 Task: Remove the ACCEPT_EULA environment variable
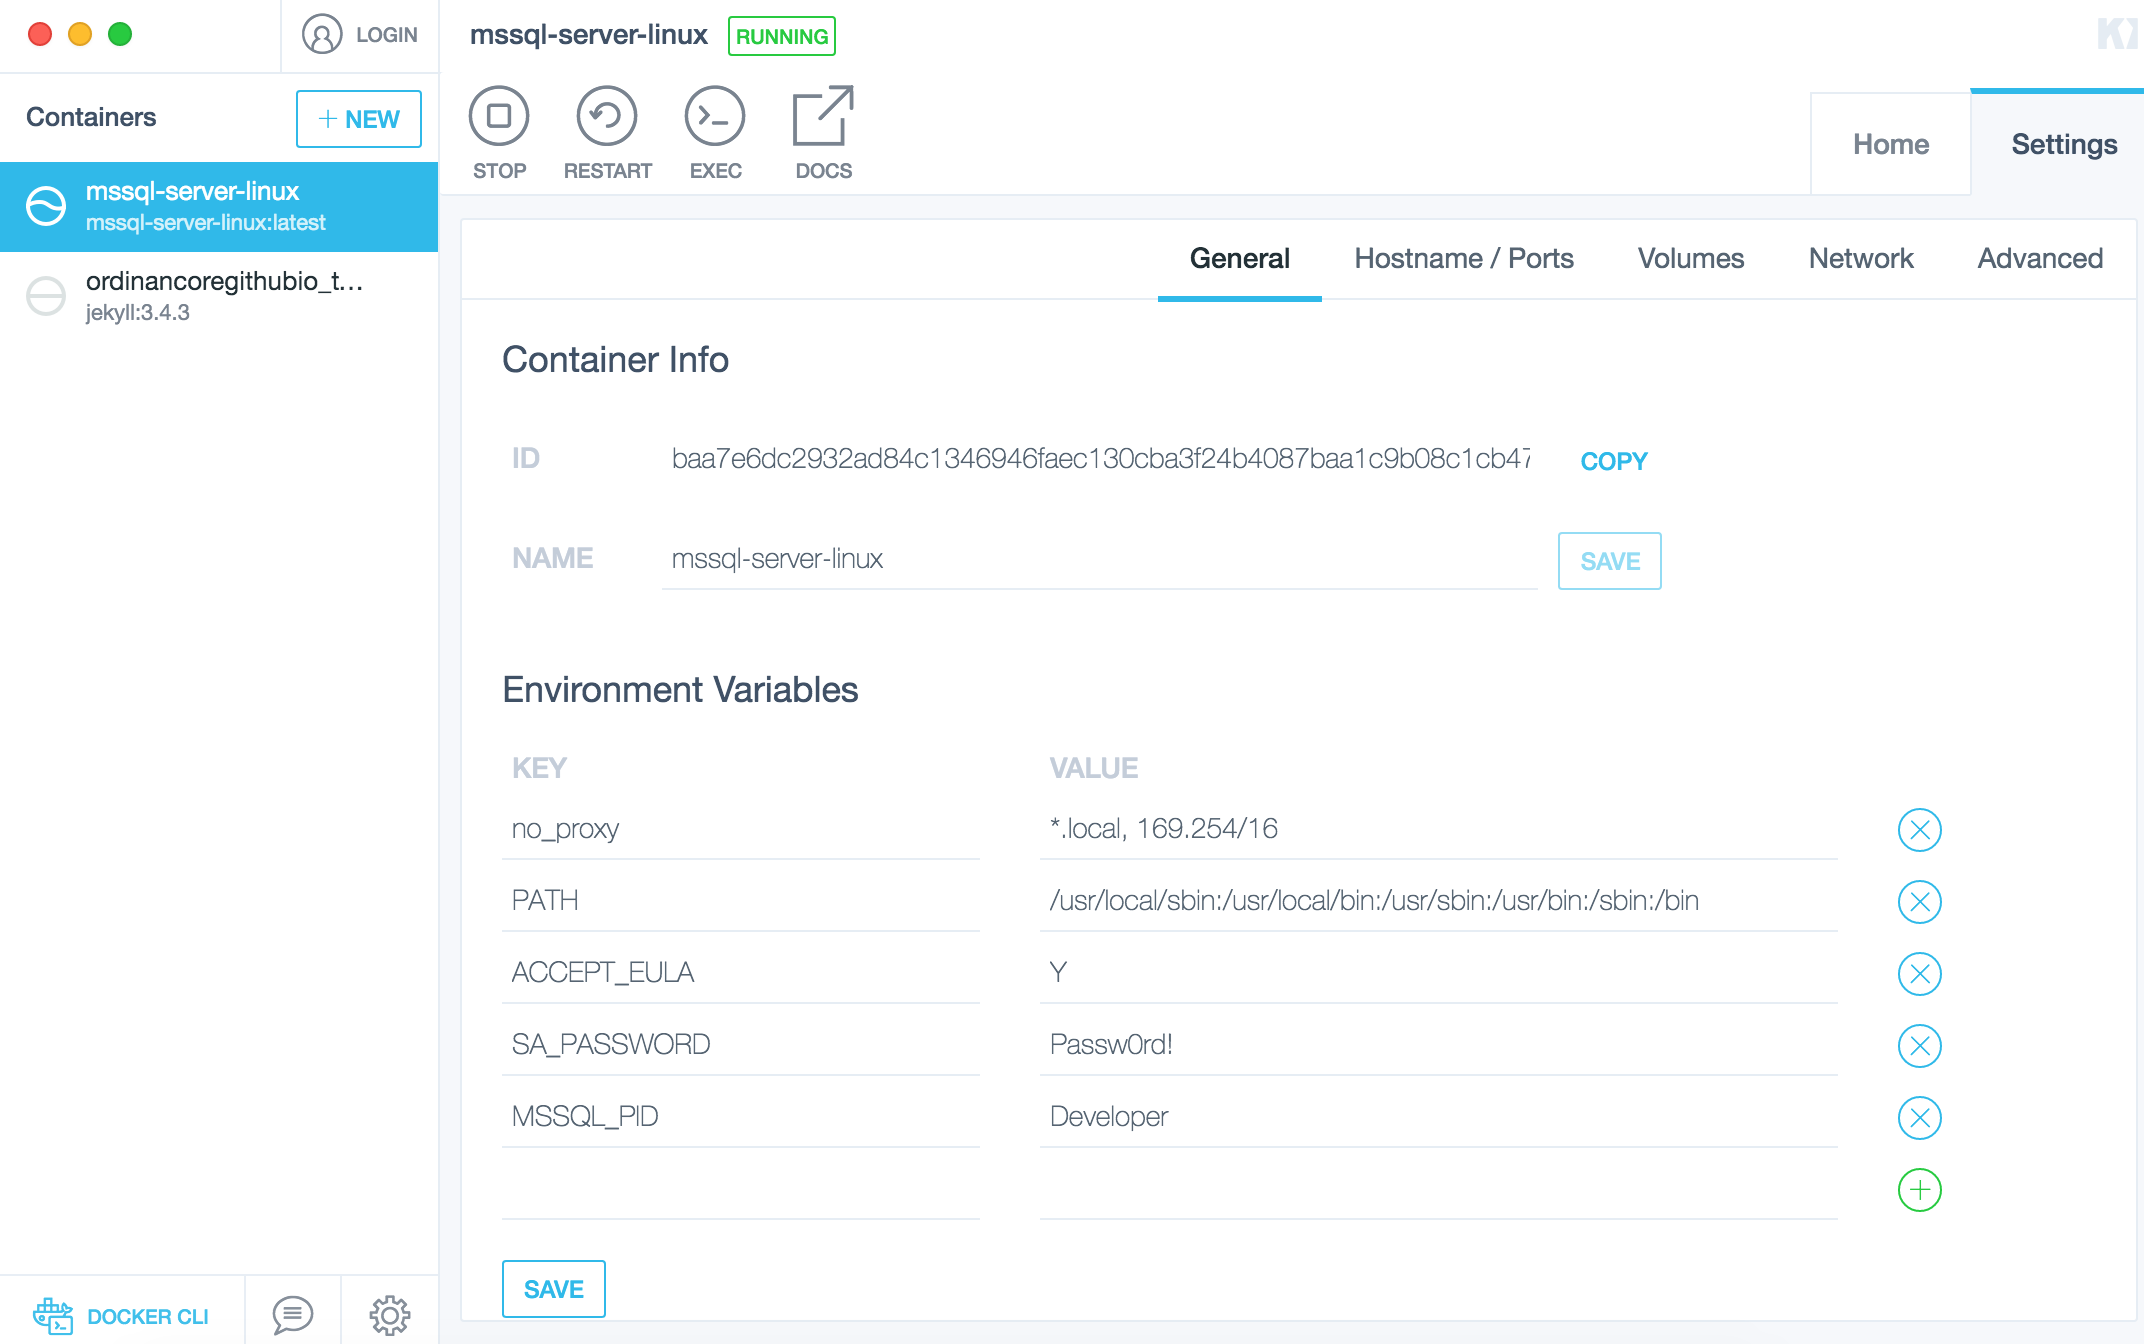(x=1920, y=972)
